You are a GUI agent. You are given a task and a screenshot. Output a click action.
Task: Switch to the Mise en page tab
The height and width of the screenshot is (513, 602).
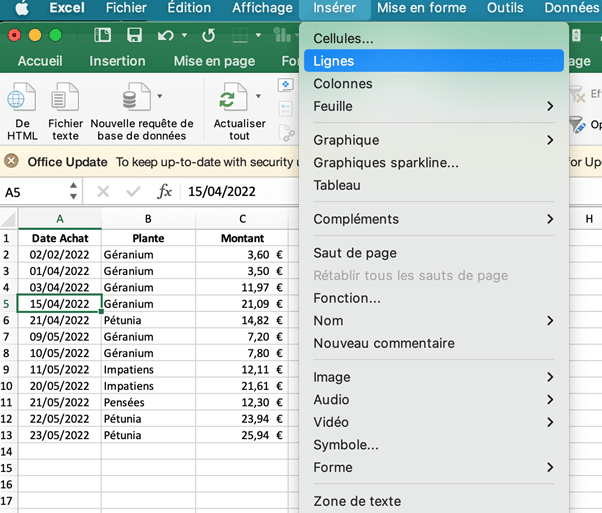tap(214, 61)
